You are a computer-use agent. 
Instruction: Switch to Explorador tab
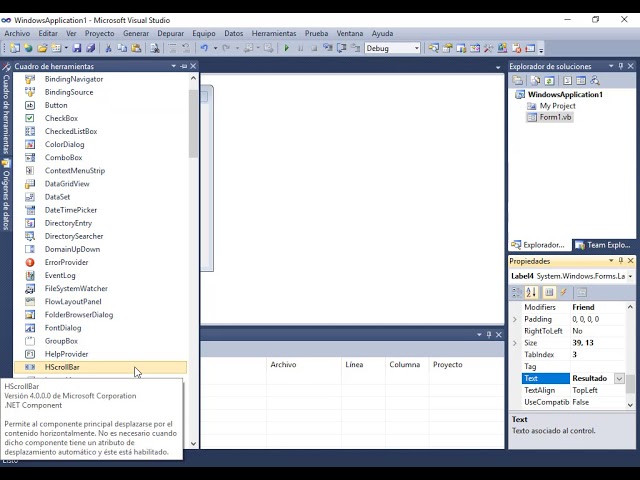pyautogui.click(x=539, y=245)
